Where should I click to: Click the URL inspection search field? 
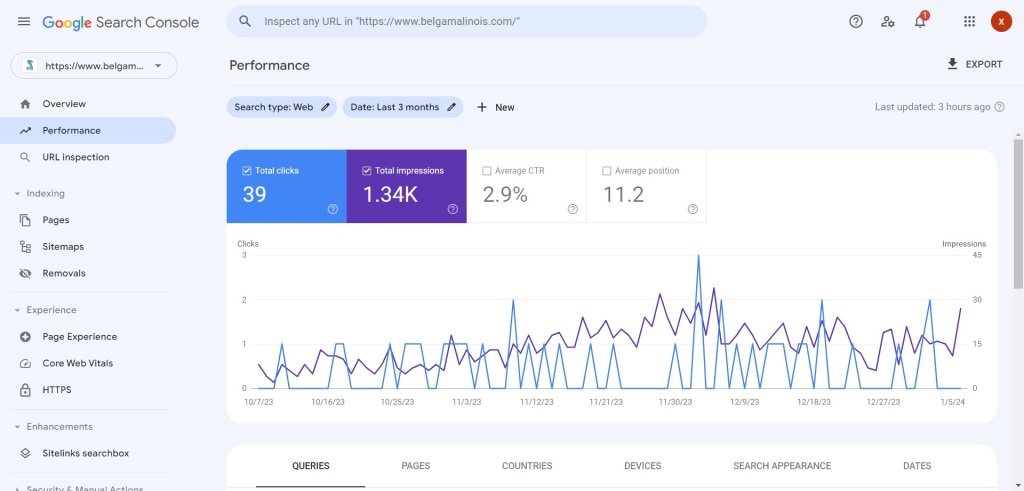[480, 21]
